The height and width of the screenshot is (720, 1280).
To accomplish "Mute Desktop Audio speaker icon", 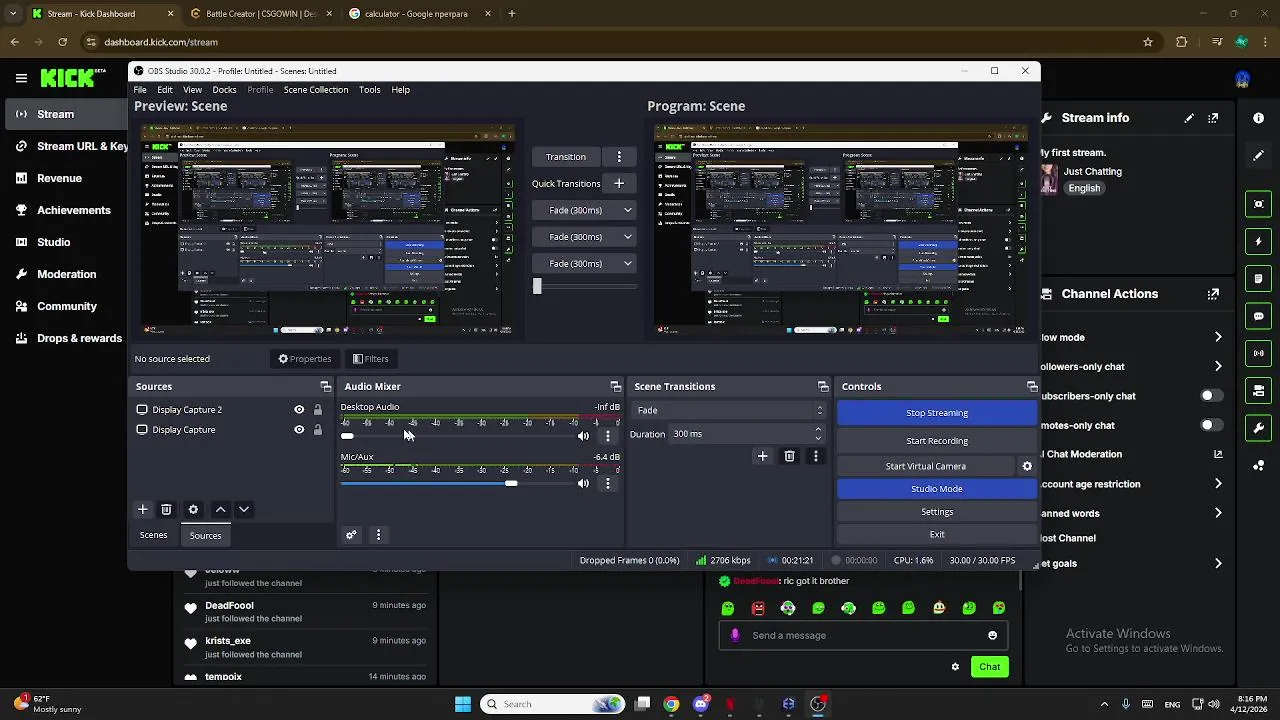I will click(583, 436).
